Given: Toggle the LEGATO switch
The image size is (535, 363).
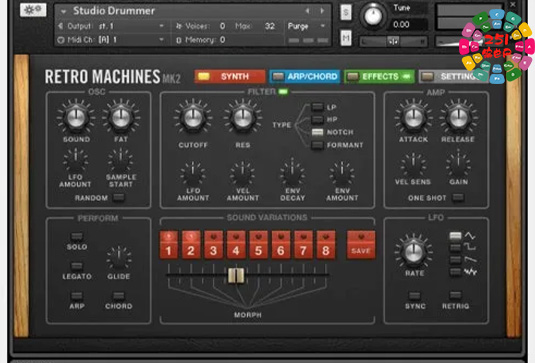Looking at the screenshot, I should (77, 266).
